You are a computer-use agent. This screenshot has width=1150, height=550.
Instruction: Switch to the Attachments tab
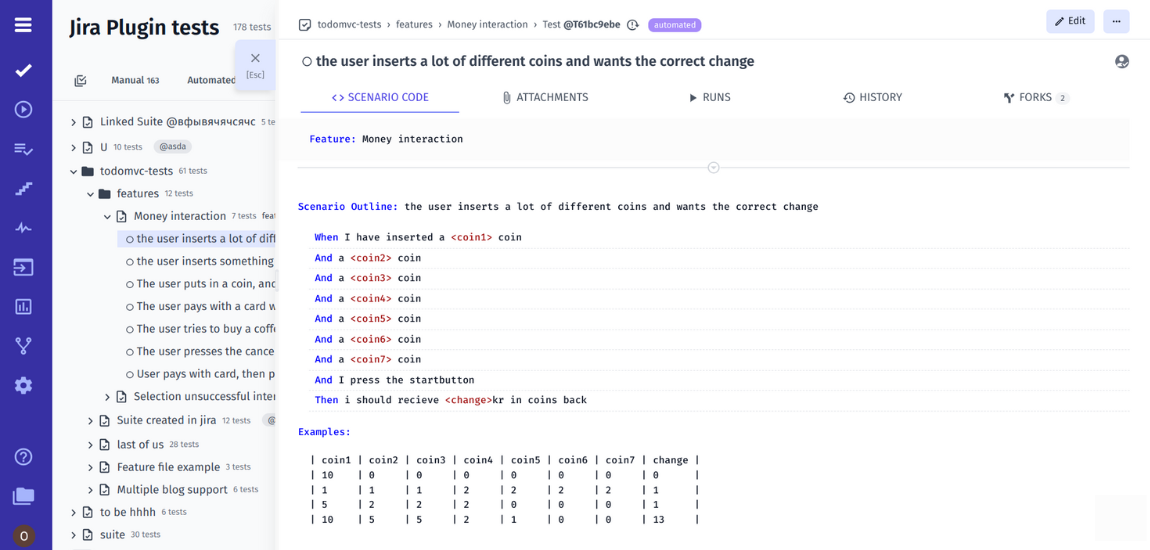click(x=545, y=98)
